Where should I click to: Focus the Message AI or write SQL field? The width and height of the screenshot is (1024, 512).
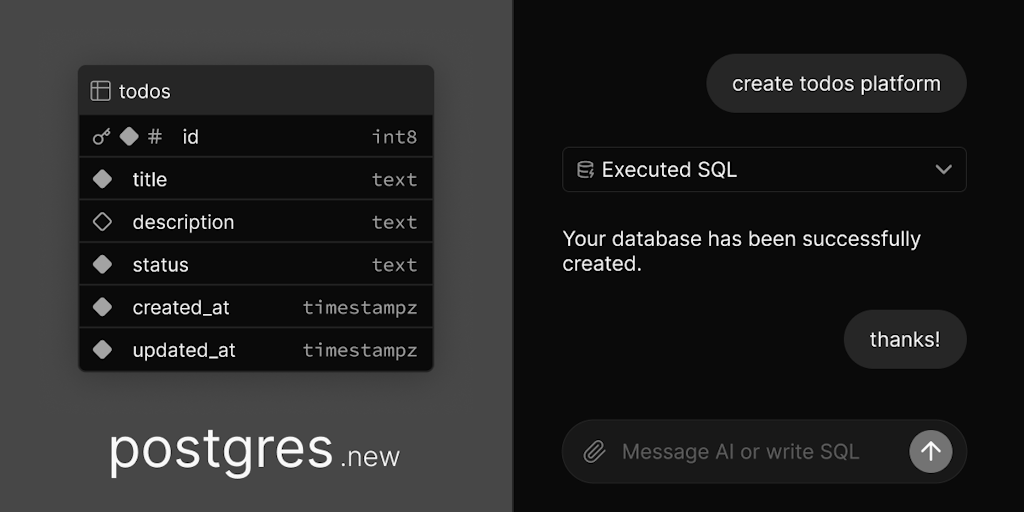point(740,452)
